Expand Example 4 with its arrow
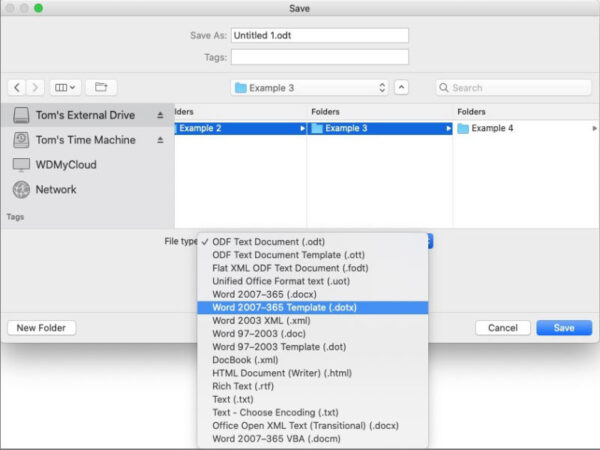Image resolution: width=600 pixels, height=450 pixels. click(594, 128)
